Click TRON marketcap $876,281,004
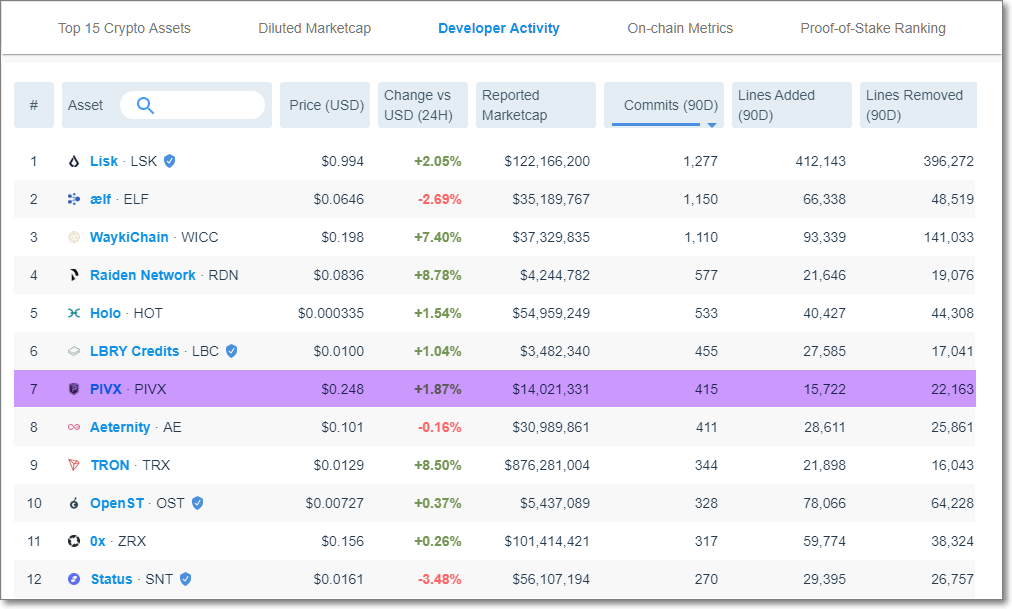Screen dimensions: 1012x609 (x=547, y=465)
